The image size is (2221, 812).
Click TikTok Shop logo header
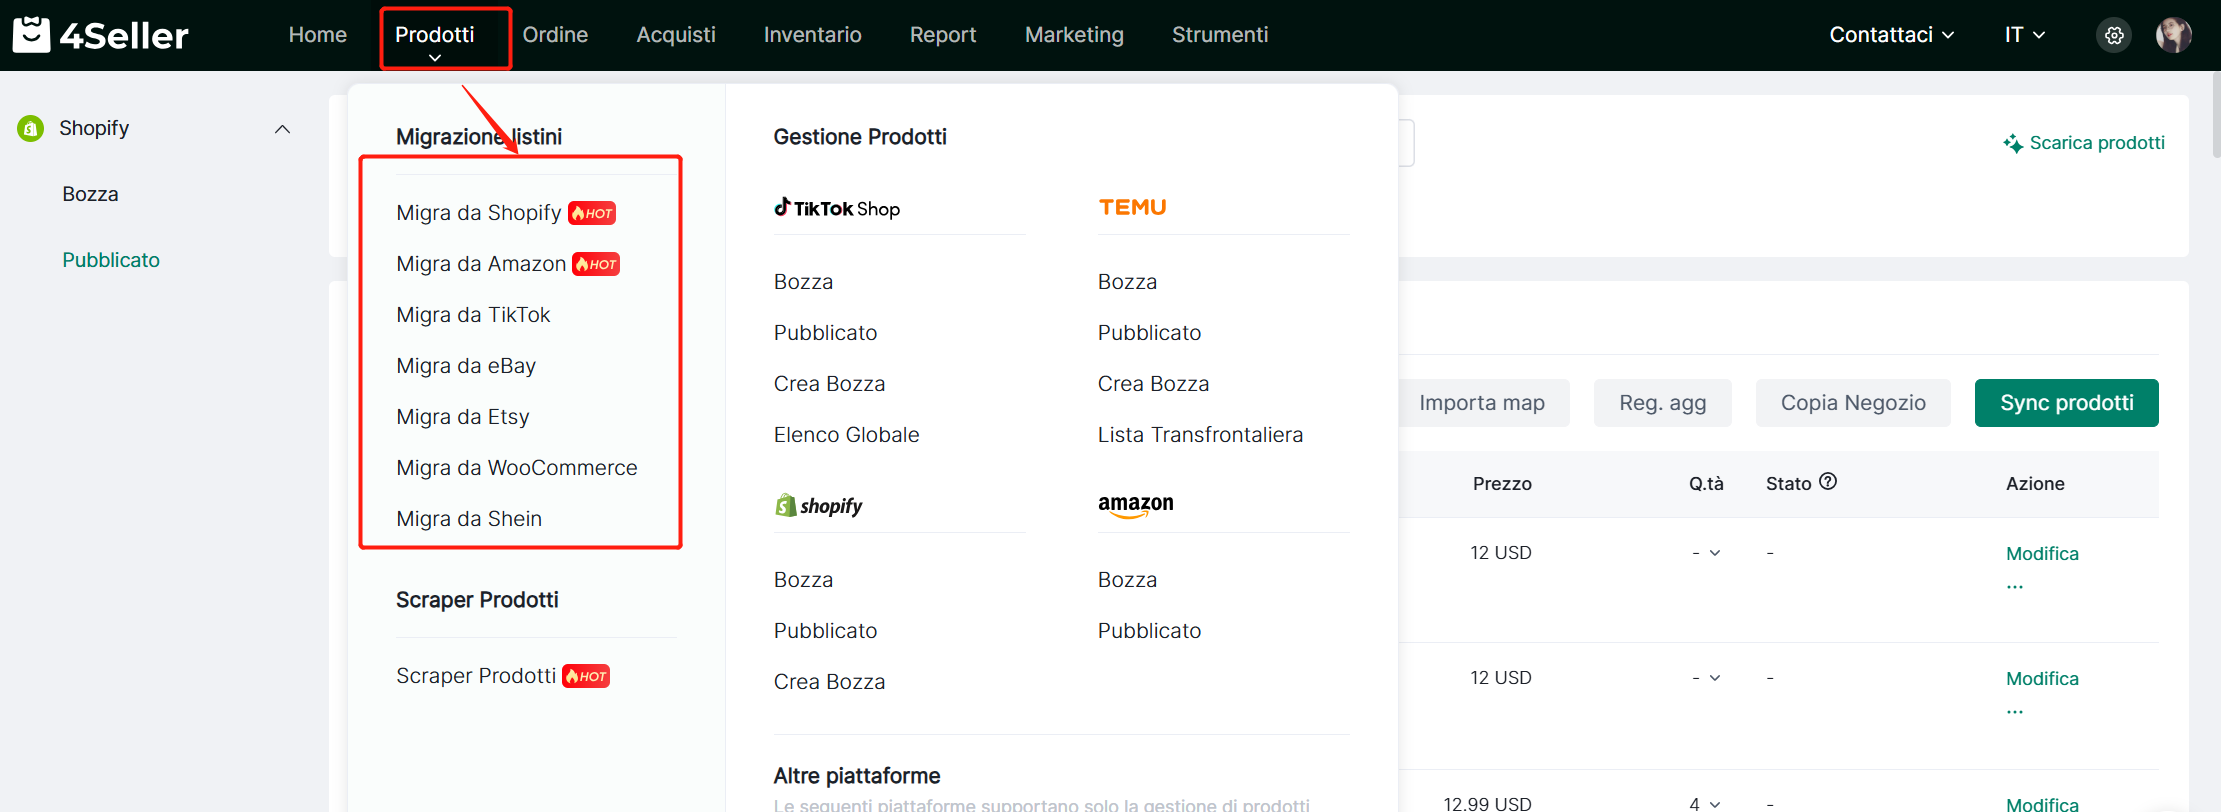click(837, 208)
